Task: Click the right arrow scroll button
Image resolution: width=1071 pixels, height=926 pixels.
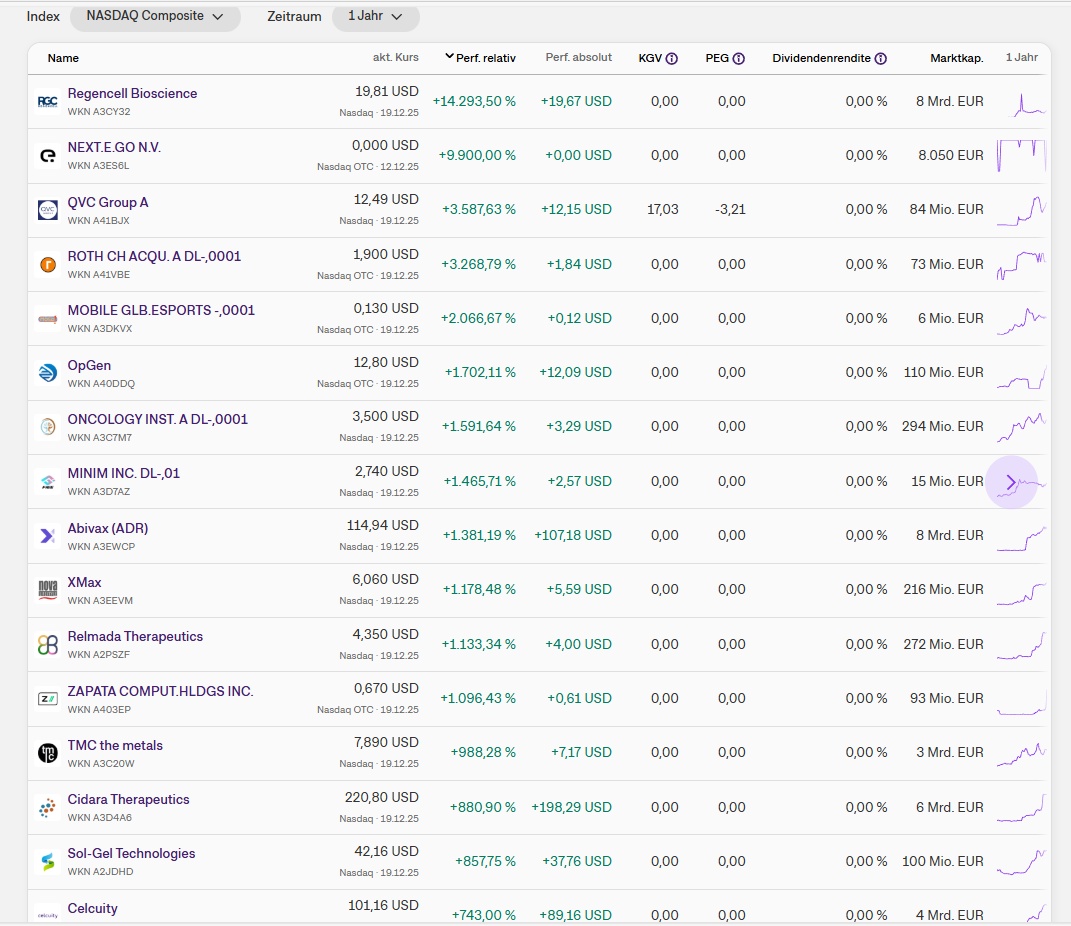Action: coord(1011,482)
